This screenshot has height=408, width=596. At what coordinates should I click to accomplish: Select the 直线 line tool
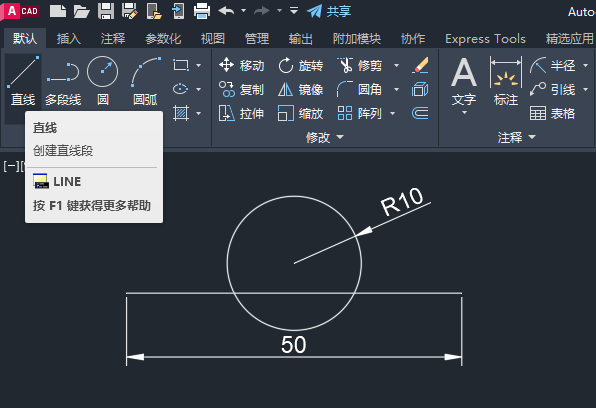(23, 81)
